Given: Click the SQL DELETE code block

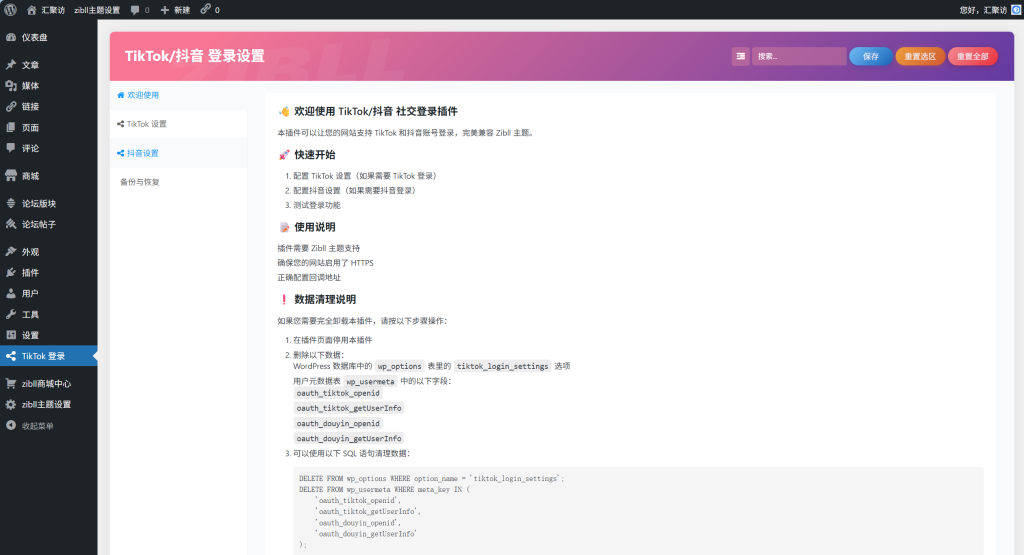Looking at the screenshot, I should click(638, 511).
